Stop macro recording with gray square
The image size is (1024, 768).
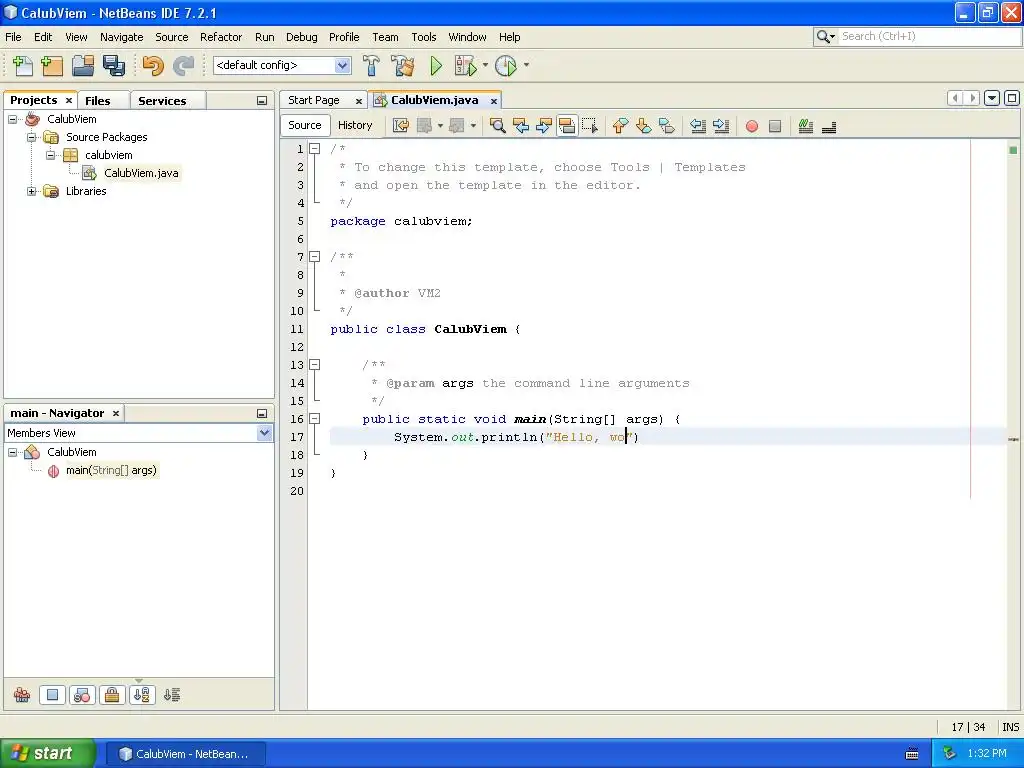pyautogui.click(x=775, y=126)
